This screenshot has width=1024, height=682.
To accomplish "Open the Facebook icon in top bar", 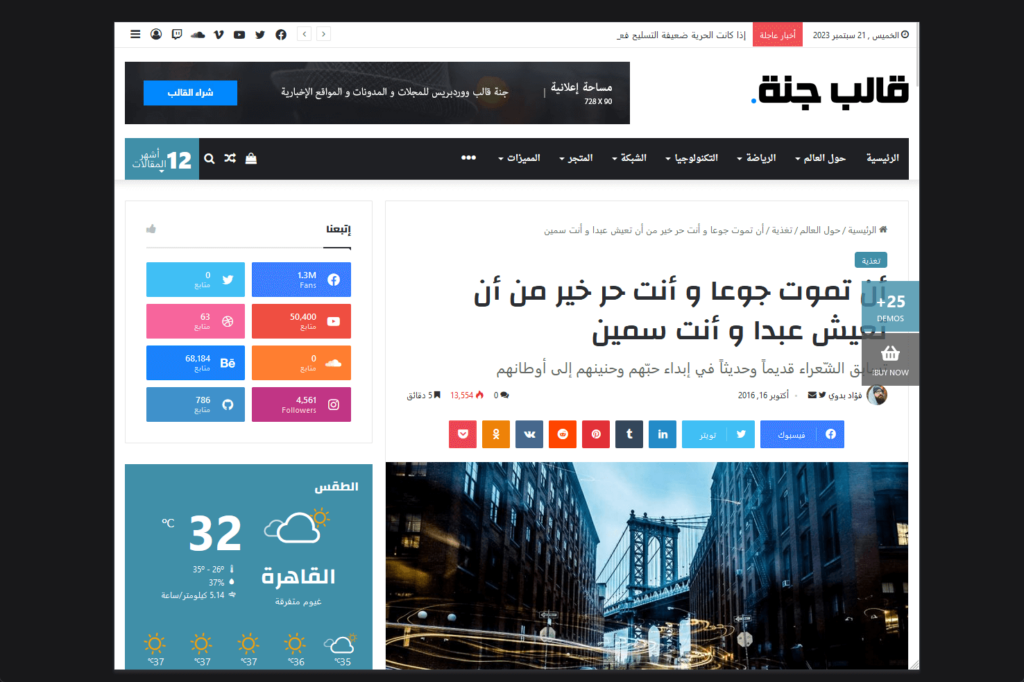I will tap(281, 35).
